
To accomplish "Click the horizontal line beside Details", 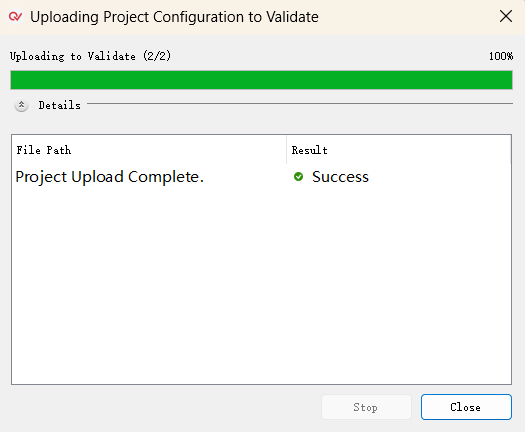I will [x=300, y=104].
